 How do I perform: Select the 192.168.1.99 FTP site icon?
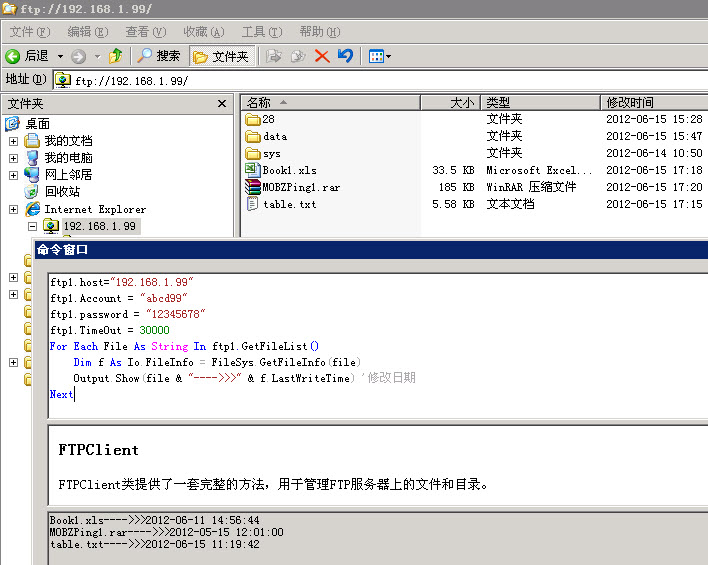click(51, 226)
